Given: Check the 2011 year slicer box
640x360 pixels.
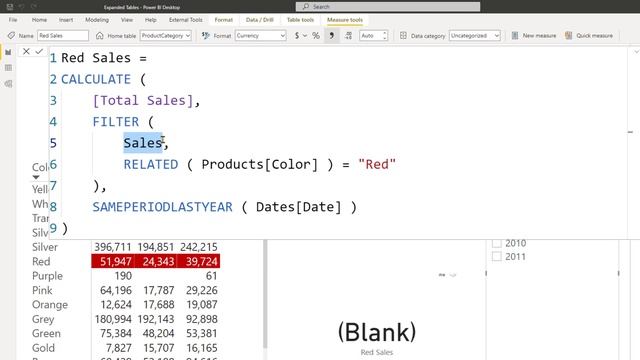Looking at the screenshot, I should 497,256.
